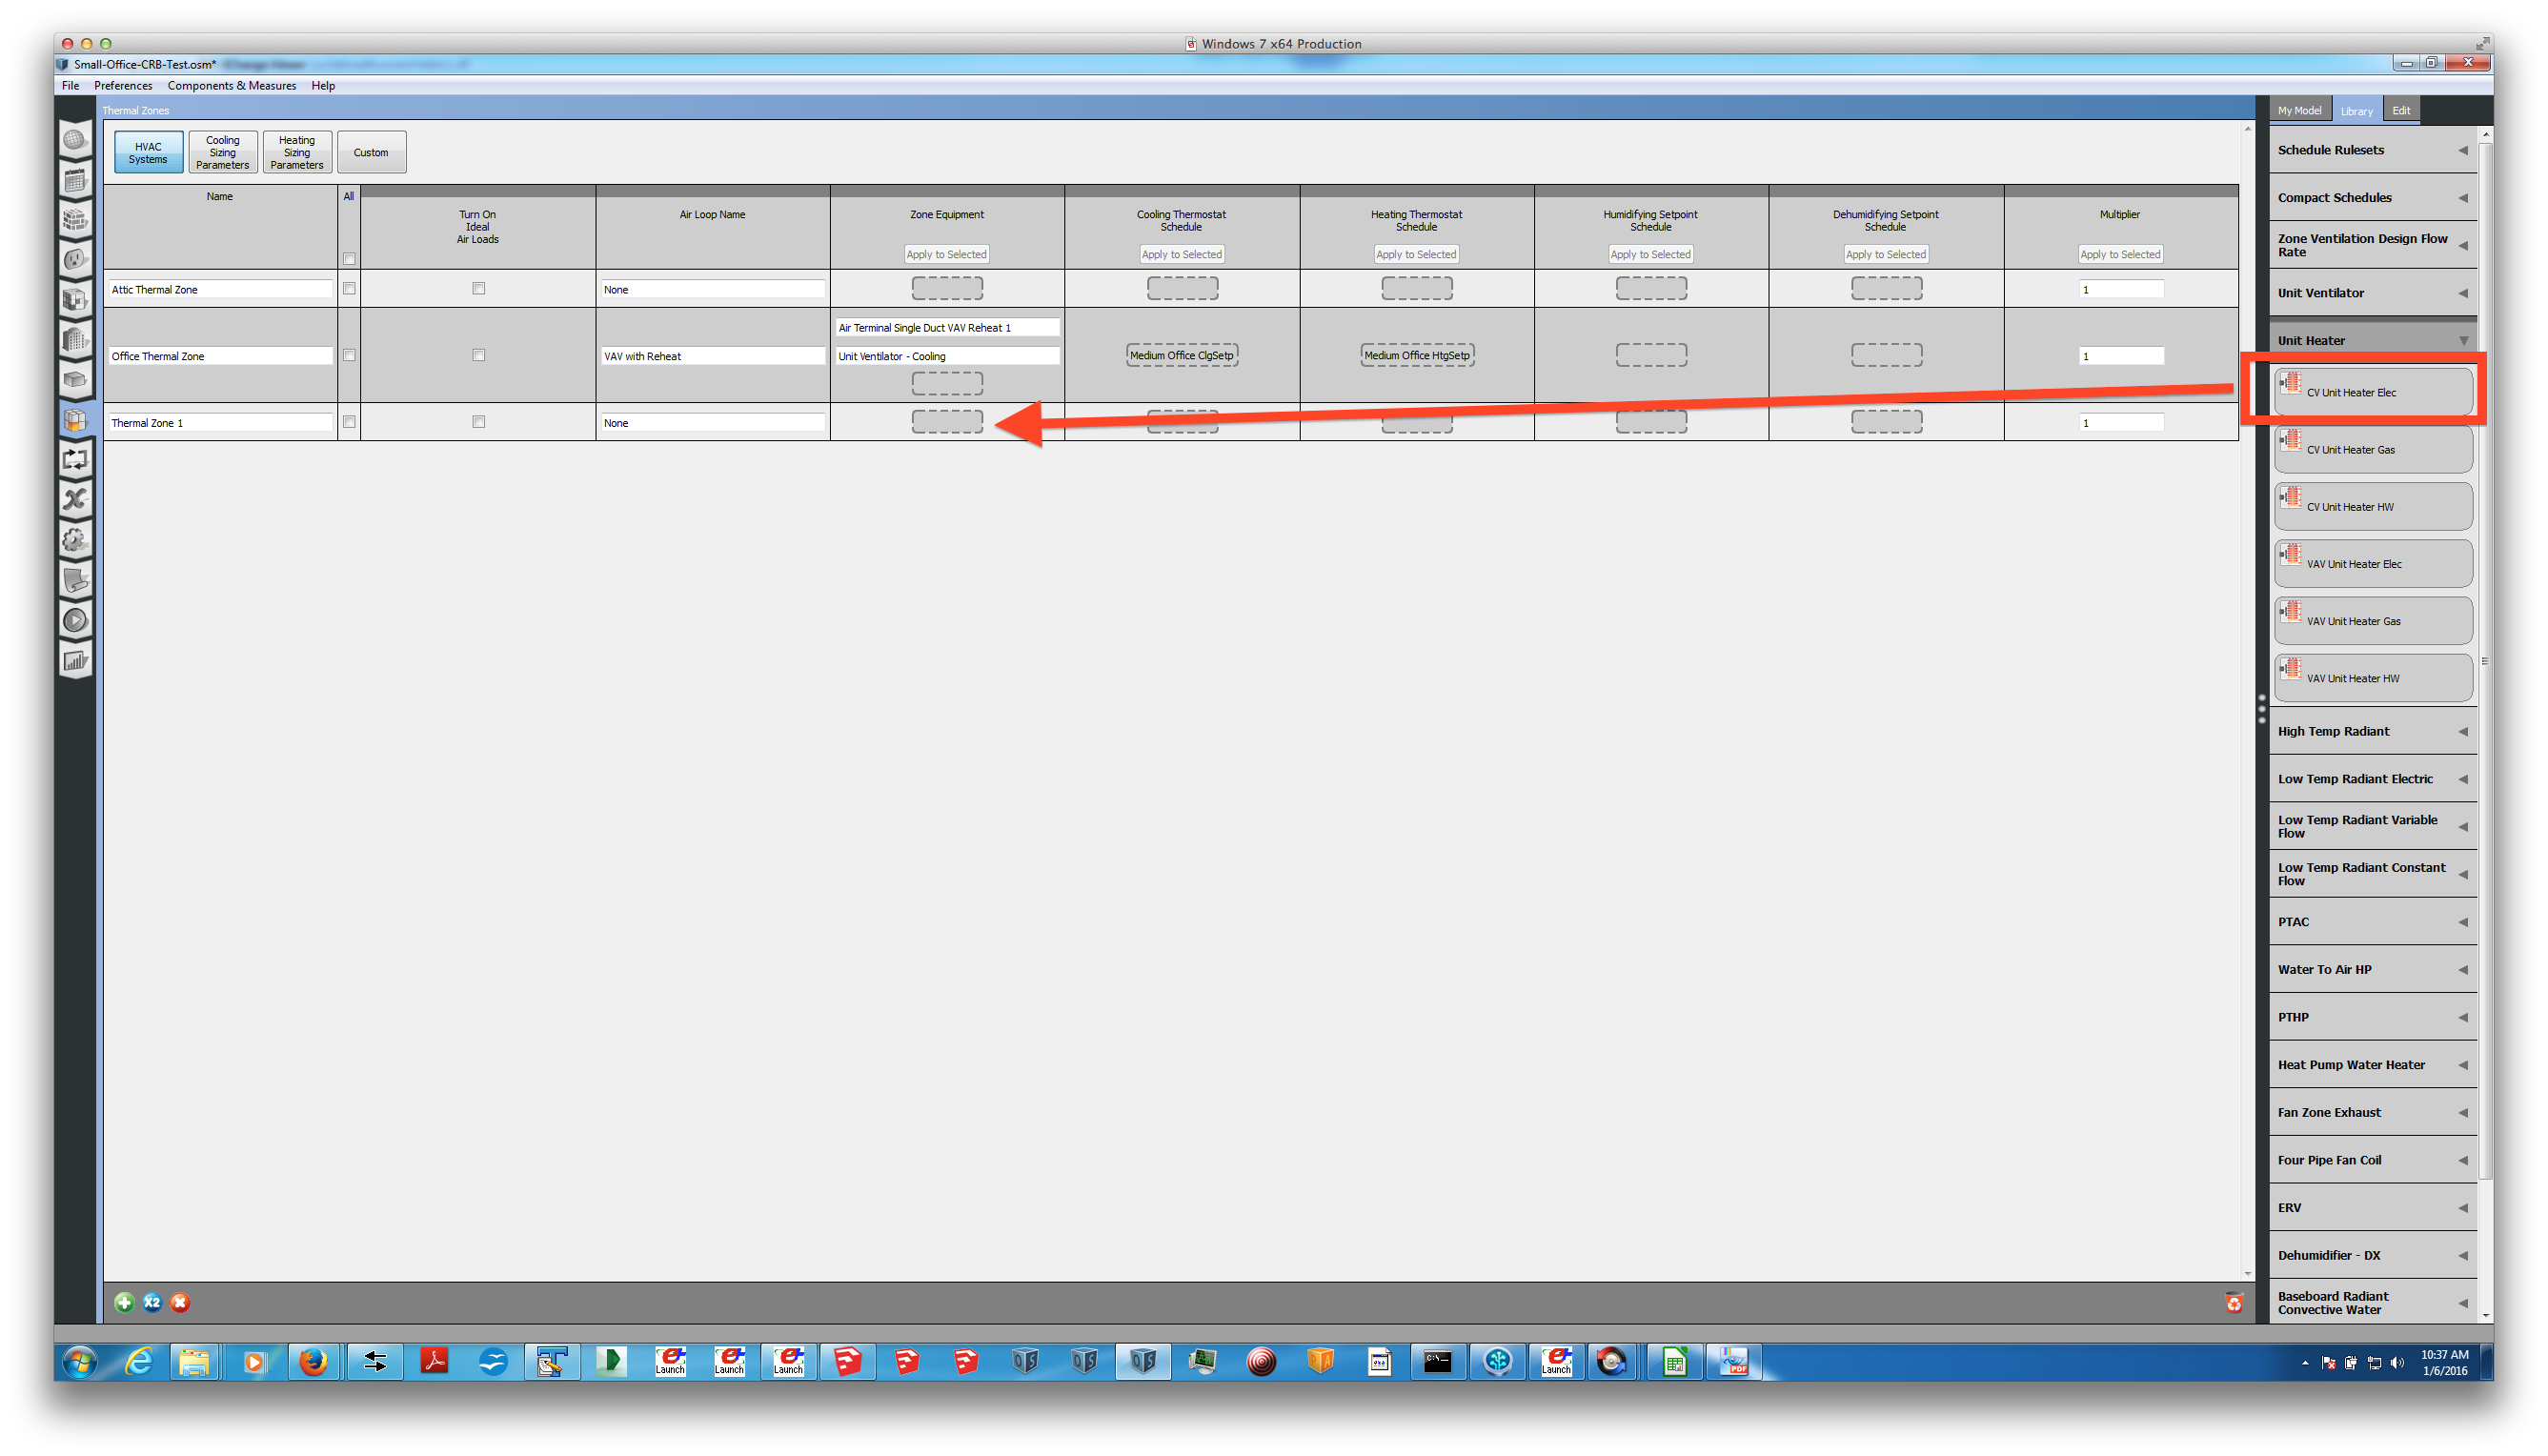The height and width of the screenshot is (1456, 2548).
Task: Click the HVAC Systems tab
Action: [145, 152]
